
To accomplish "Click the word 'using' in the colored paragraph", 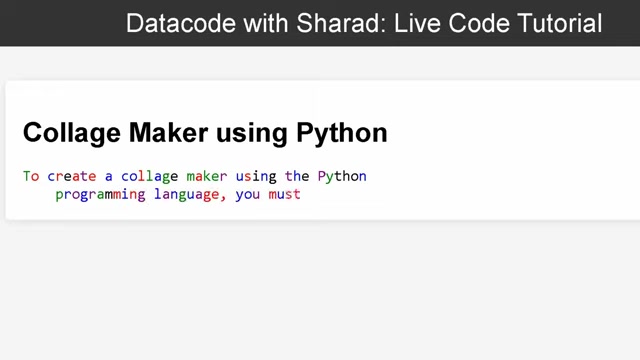I will [x=256, y=176].
